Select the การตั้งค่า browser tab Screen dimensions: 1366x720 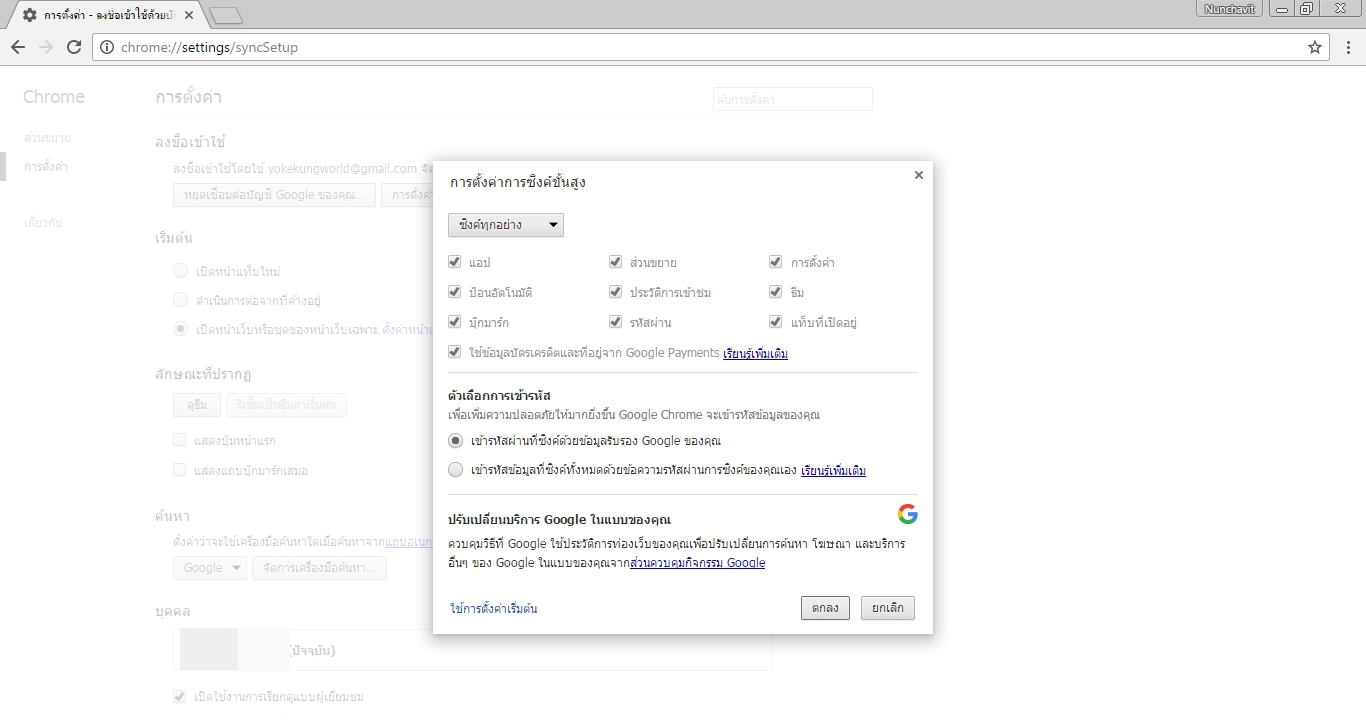tap(109, 15)
